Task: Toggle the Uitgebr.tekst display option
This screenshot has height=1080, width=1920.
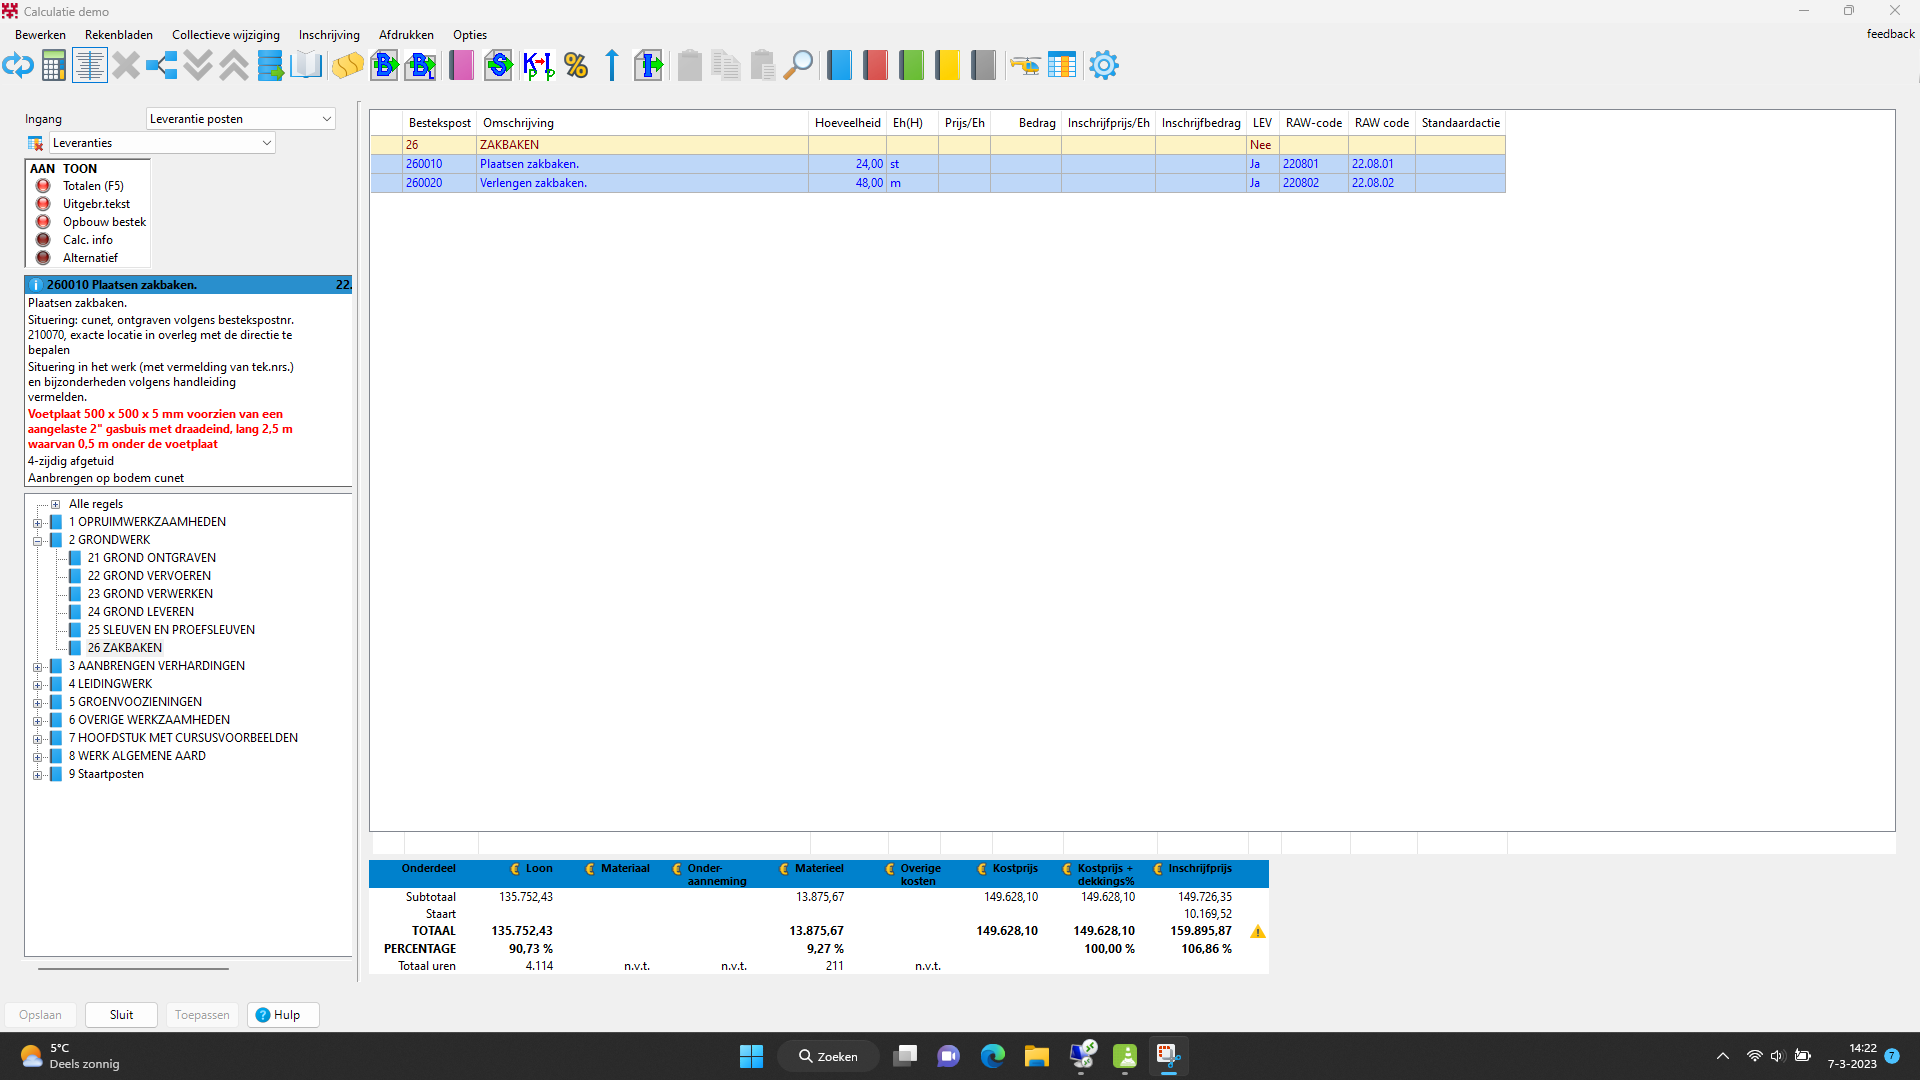Action: [43, 204]
